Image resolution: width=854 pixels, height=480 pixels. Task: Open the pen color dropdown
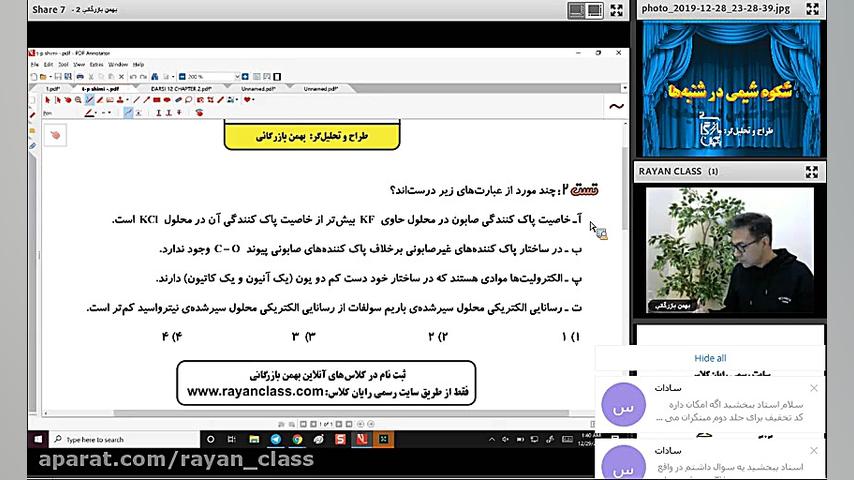[96, 113]
